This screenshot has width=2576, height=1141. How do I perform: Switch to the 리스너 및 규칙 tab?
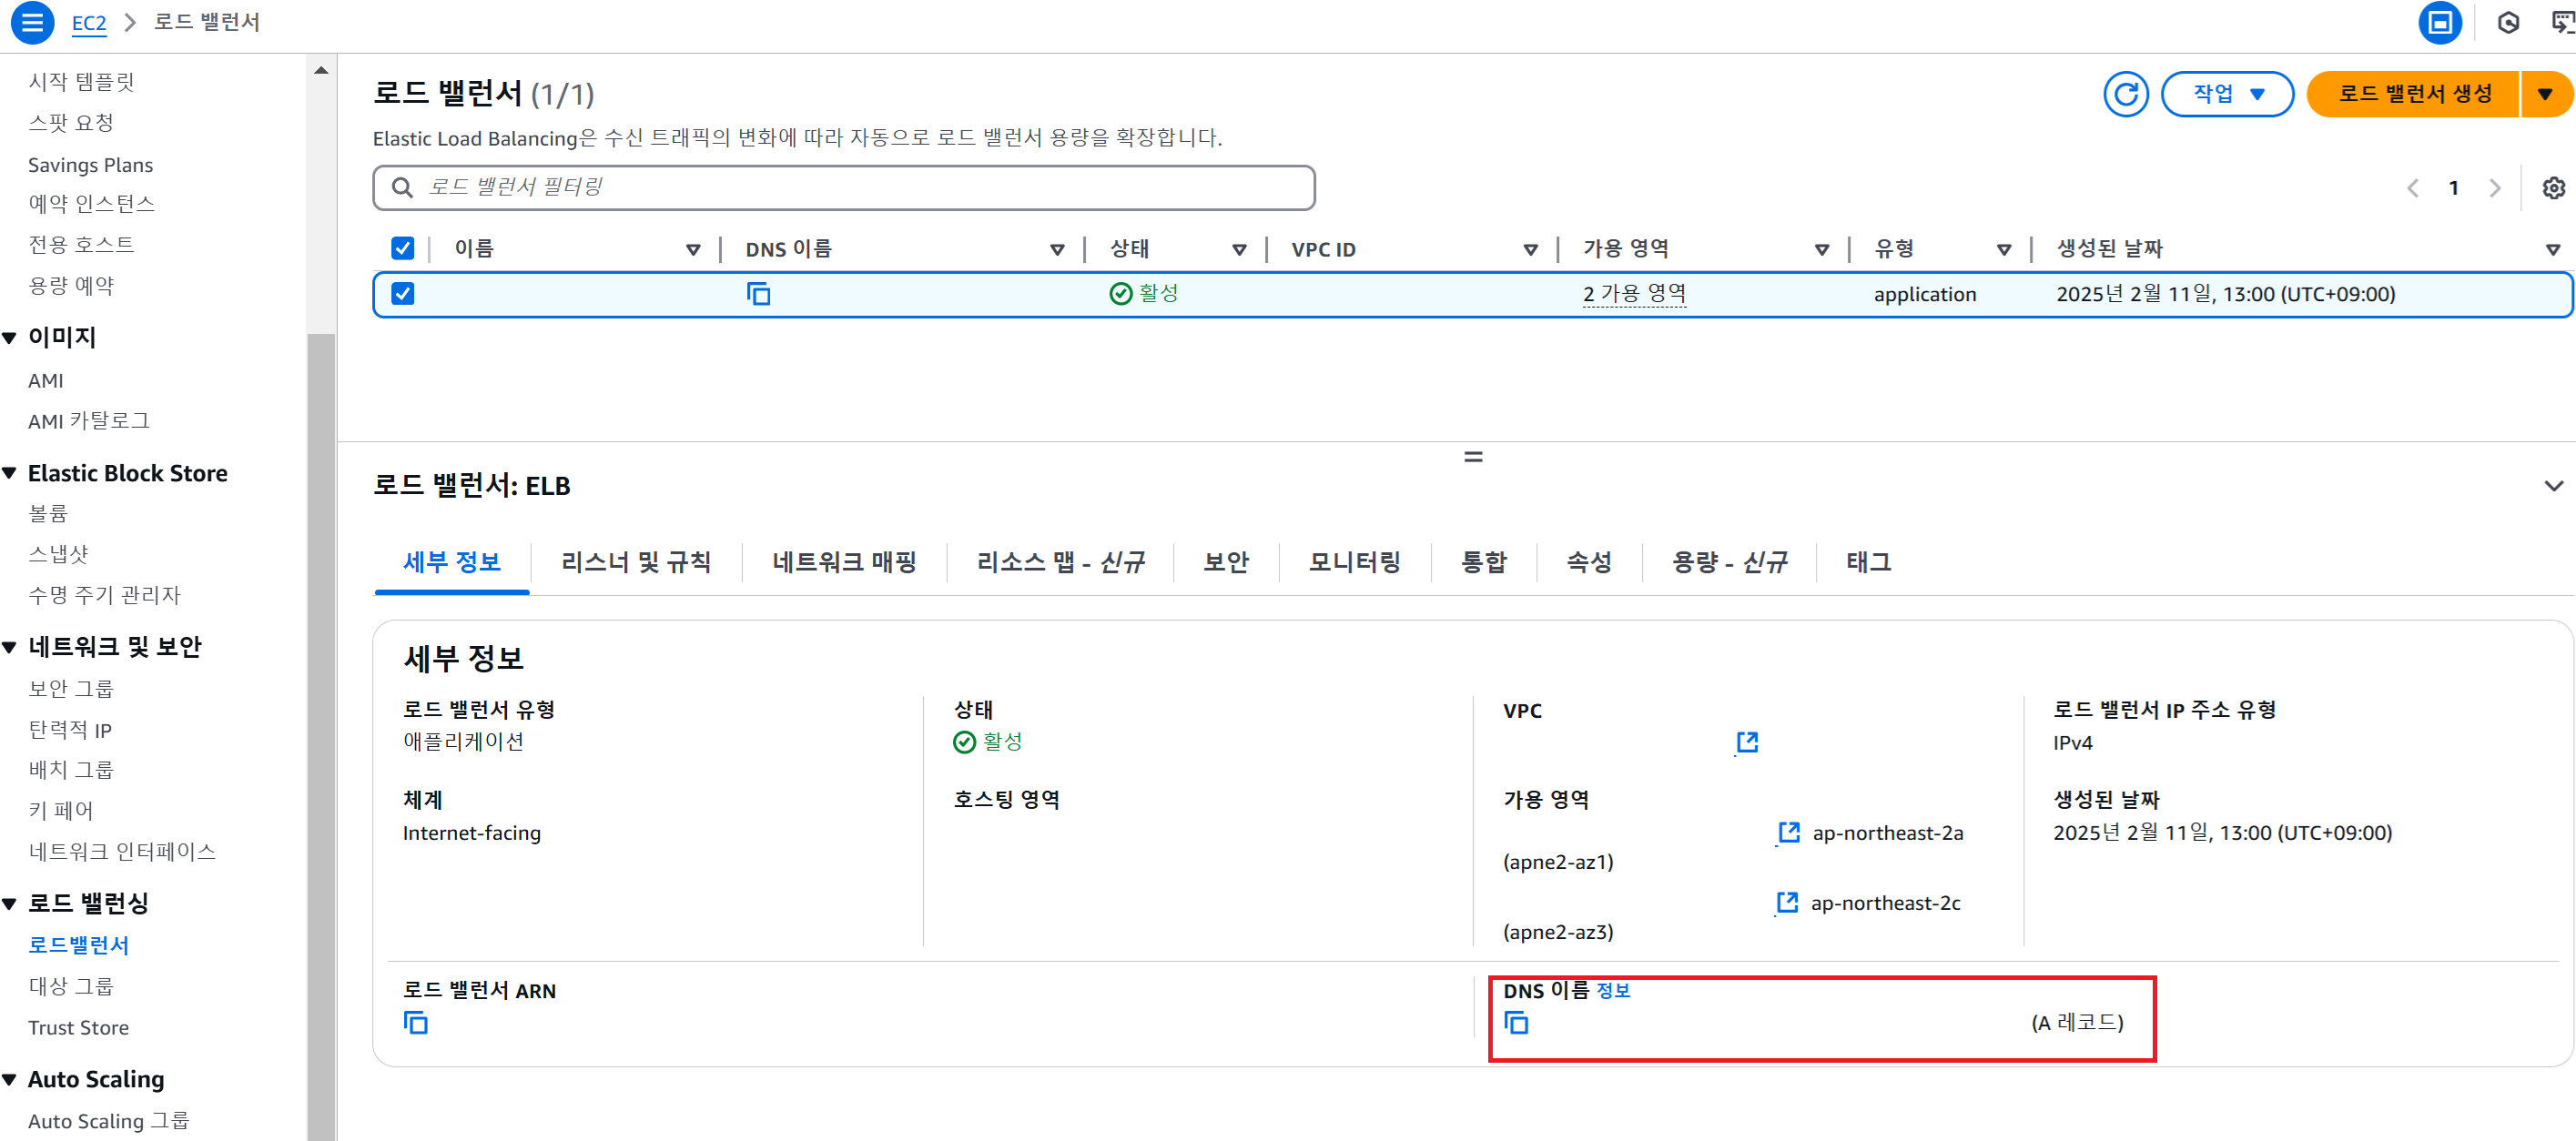(635, 562)
